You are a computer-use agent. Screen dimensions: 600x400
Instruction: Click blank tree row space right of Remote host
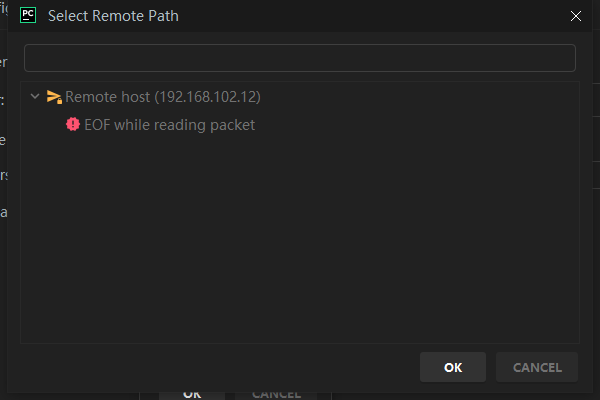click(x=420, y=97)
